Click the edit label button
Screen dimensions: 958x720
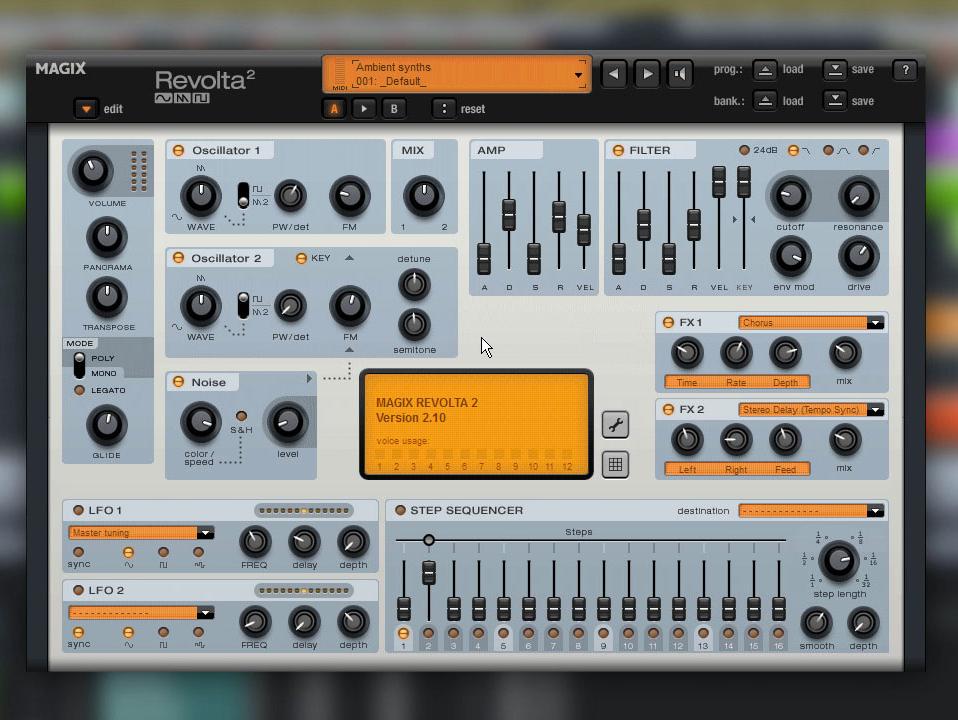(113, 109)
